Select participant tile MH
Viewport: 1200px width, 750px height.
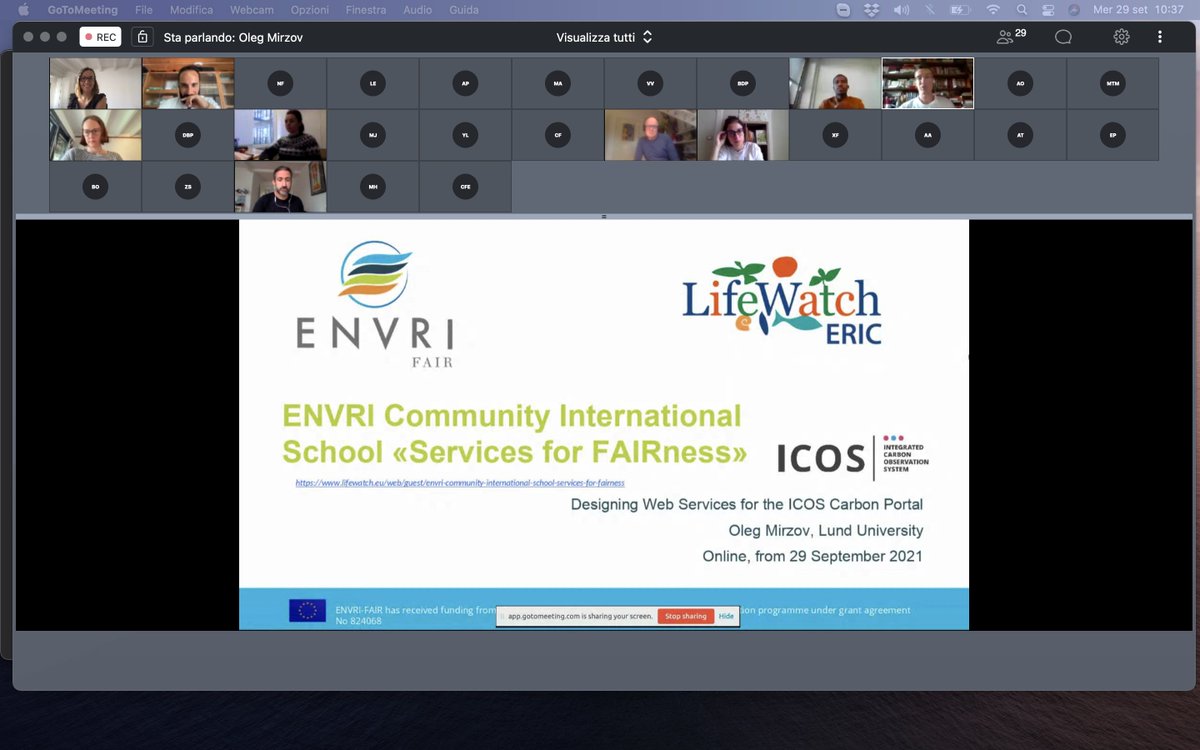point(372,187)
